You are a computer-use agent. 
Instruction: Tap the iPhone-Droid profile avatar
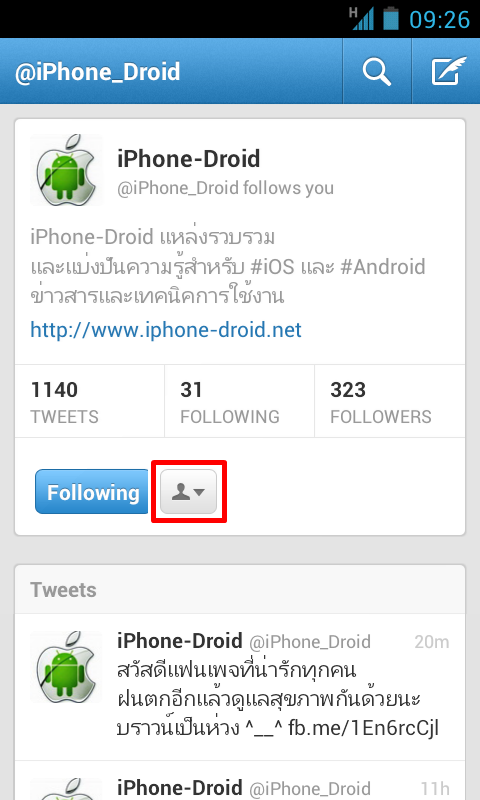(66, 170)
